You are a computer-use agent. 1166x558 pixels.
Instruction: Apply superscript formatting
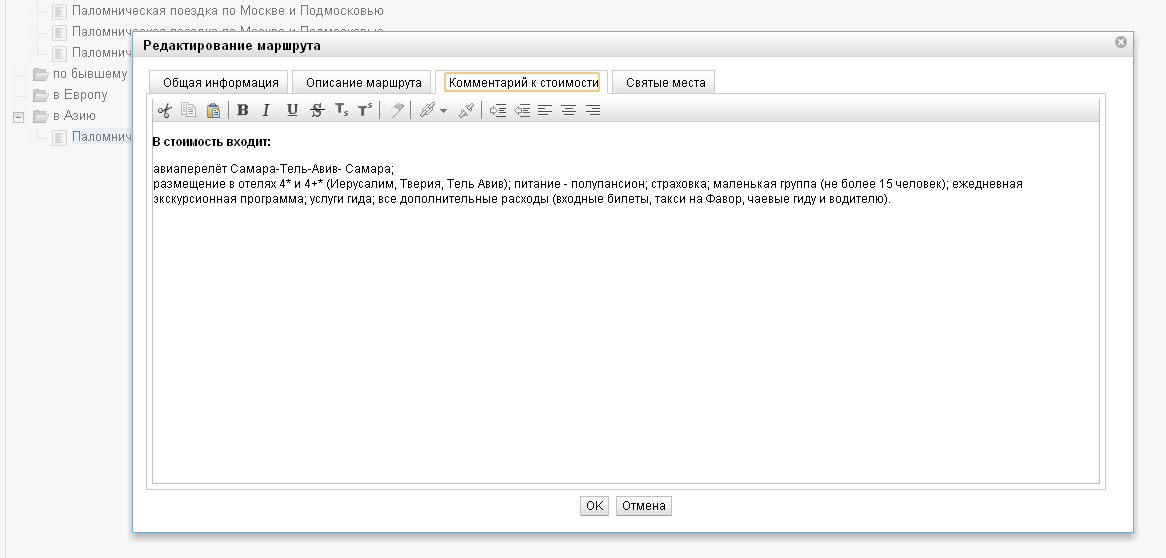pos(365,111)
